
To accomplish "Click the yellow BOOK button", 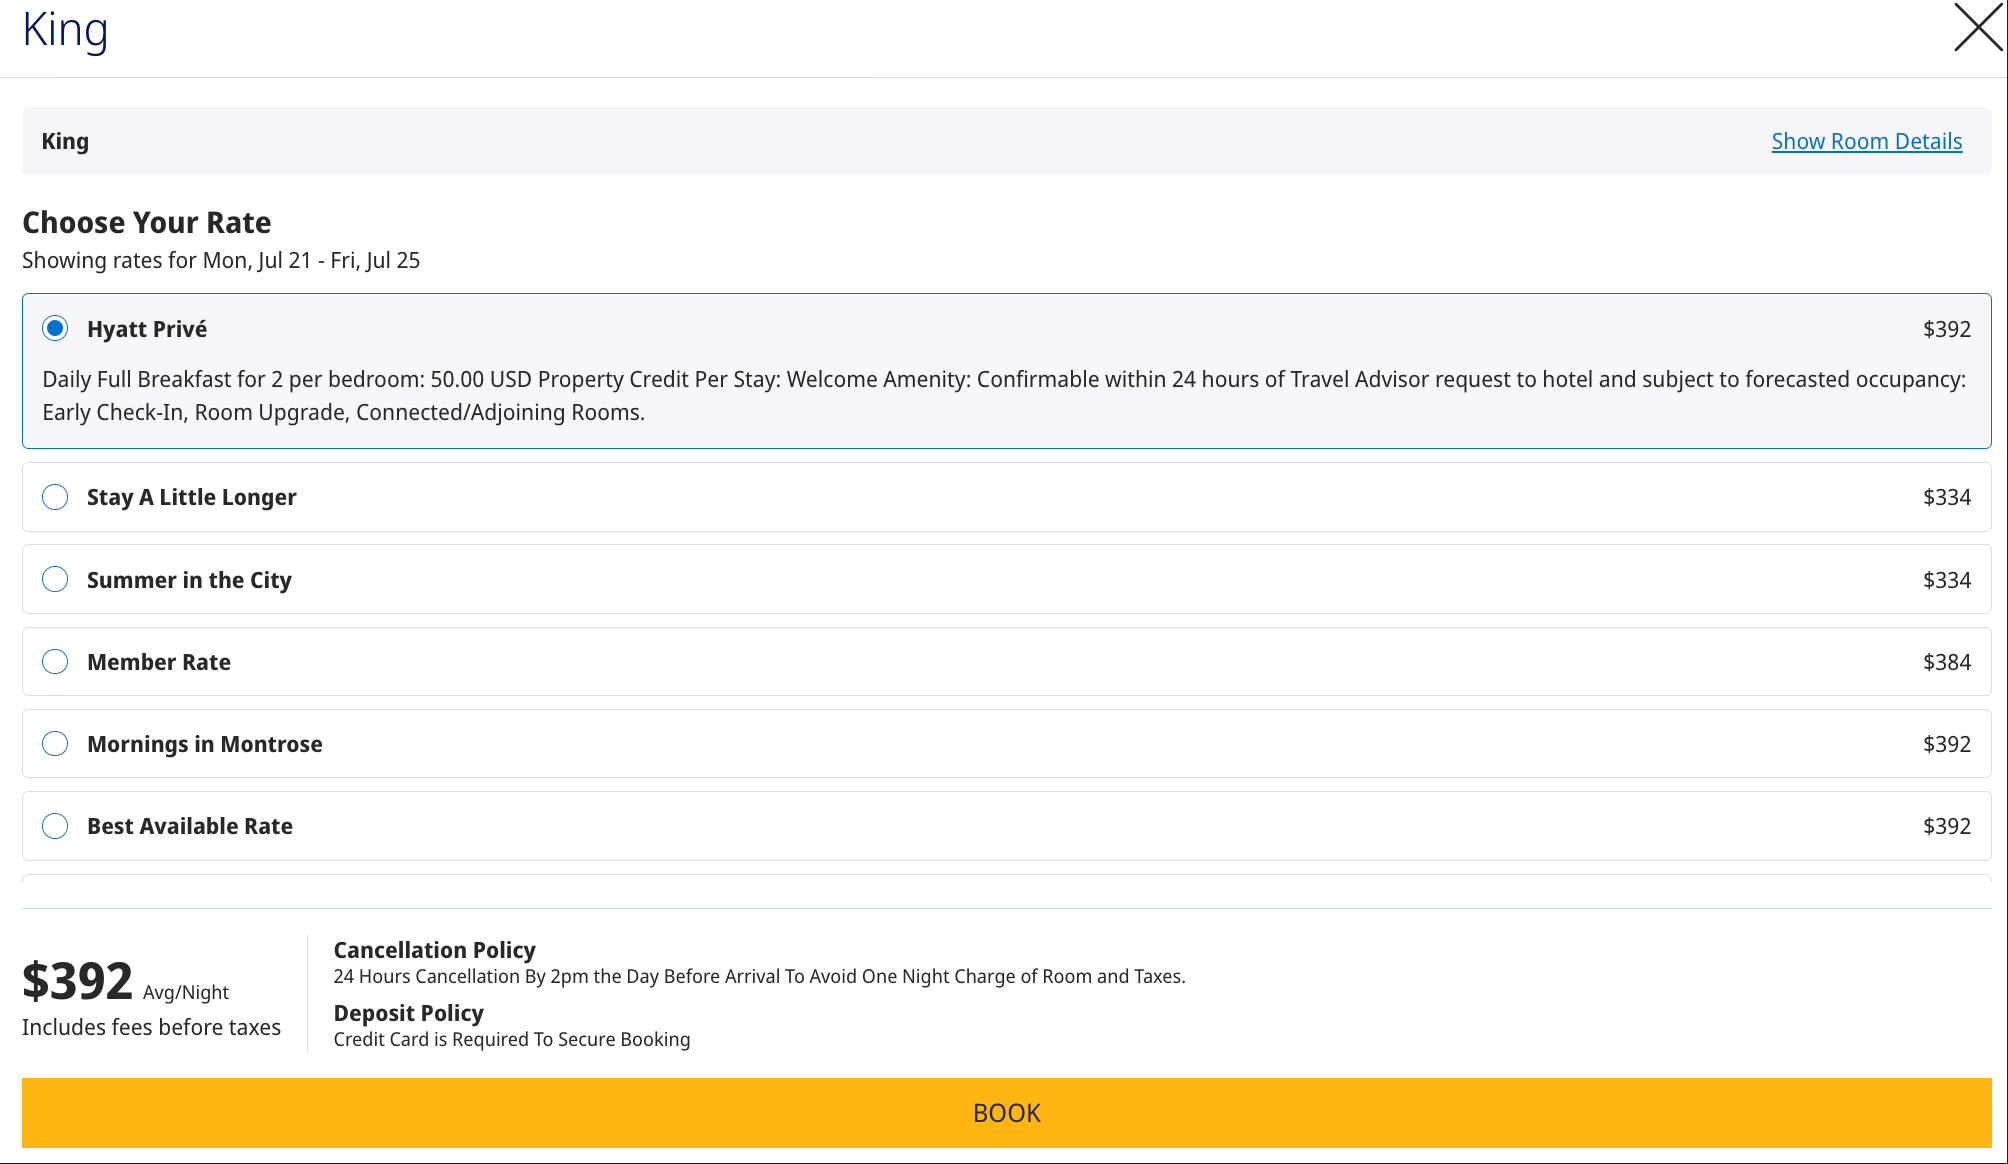I will (1006, 1112).
